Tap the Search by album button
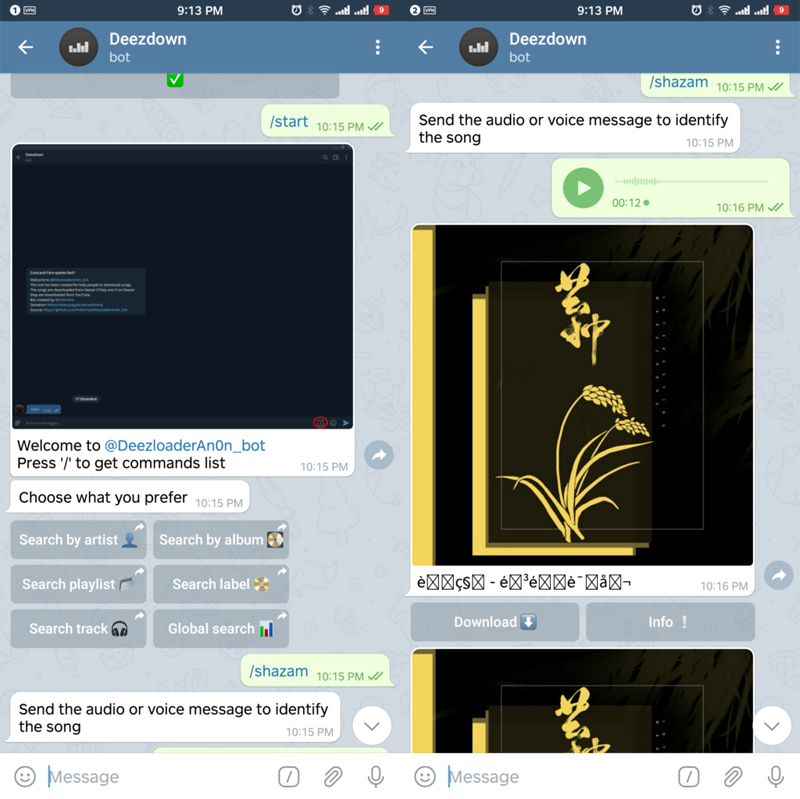The image size is (800, 799). (x=221, y=540)
